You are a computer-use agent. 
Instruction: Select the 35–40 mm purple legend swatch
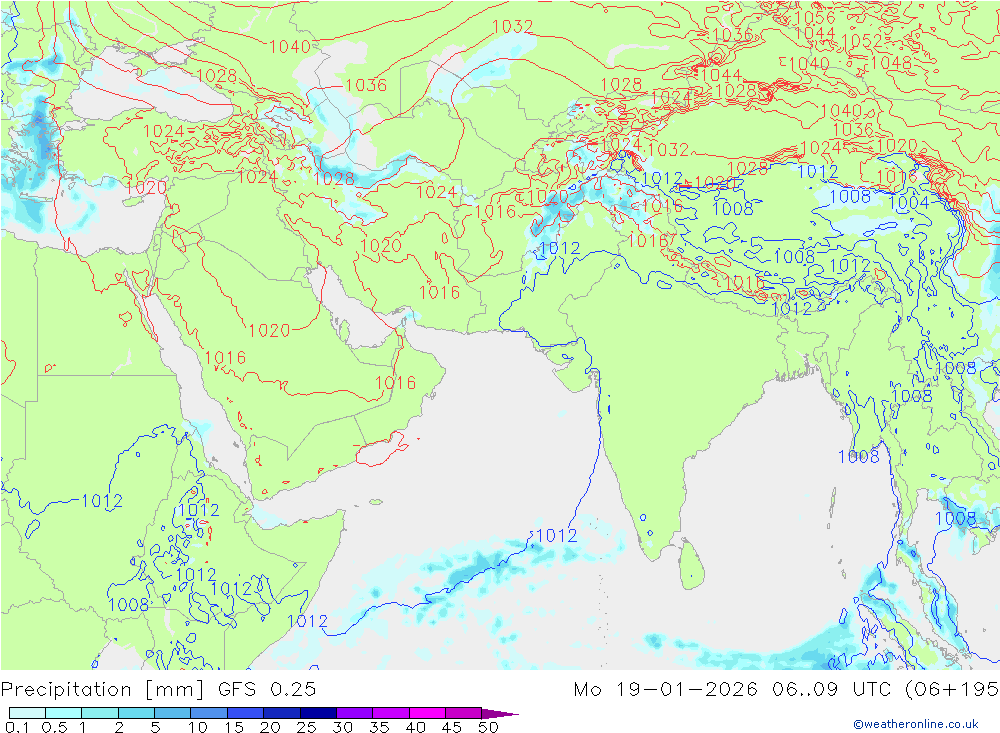(x=391, y=713)
